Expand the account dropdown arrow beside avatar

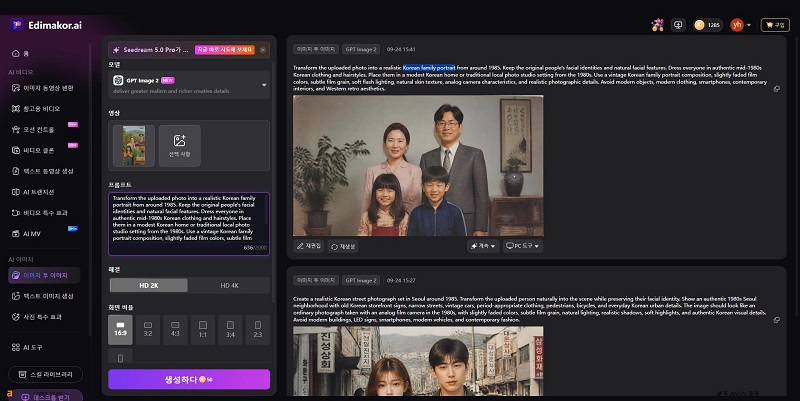point(749,25)
